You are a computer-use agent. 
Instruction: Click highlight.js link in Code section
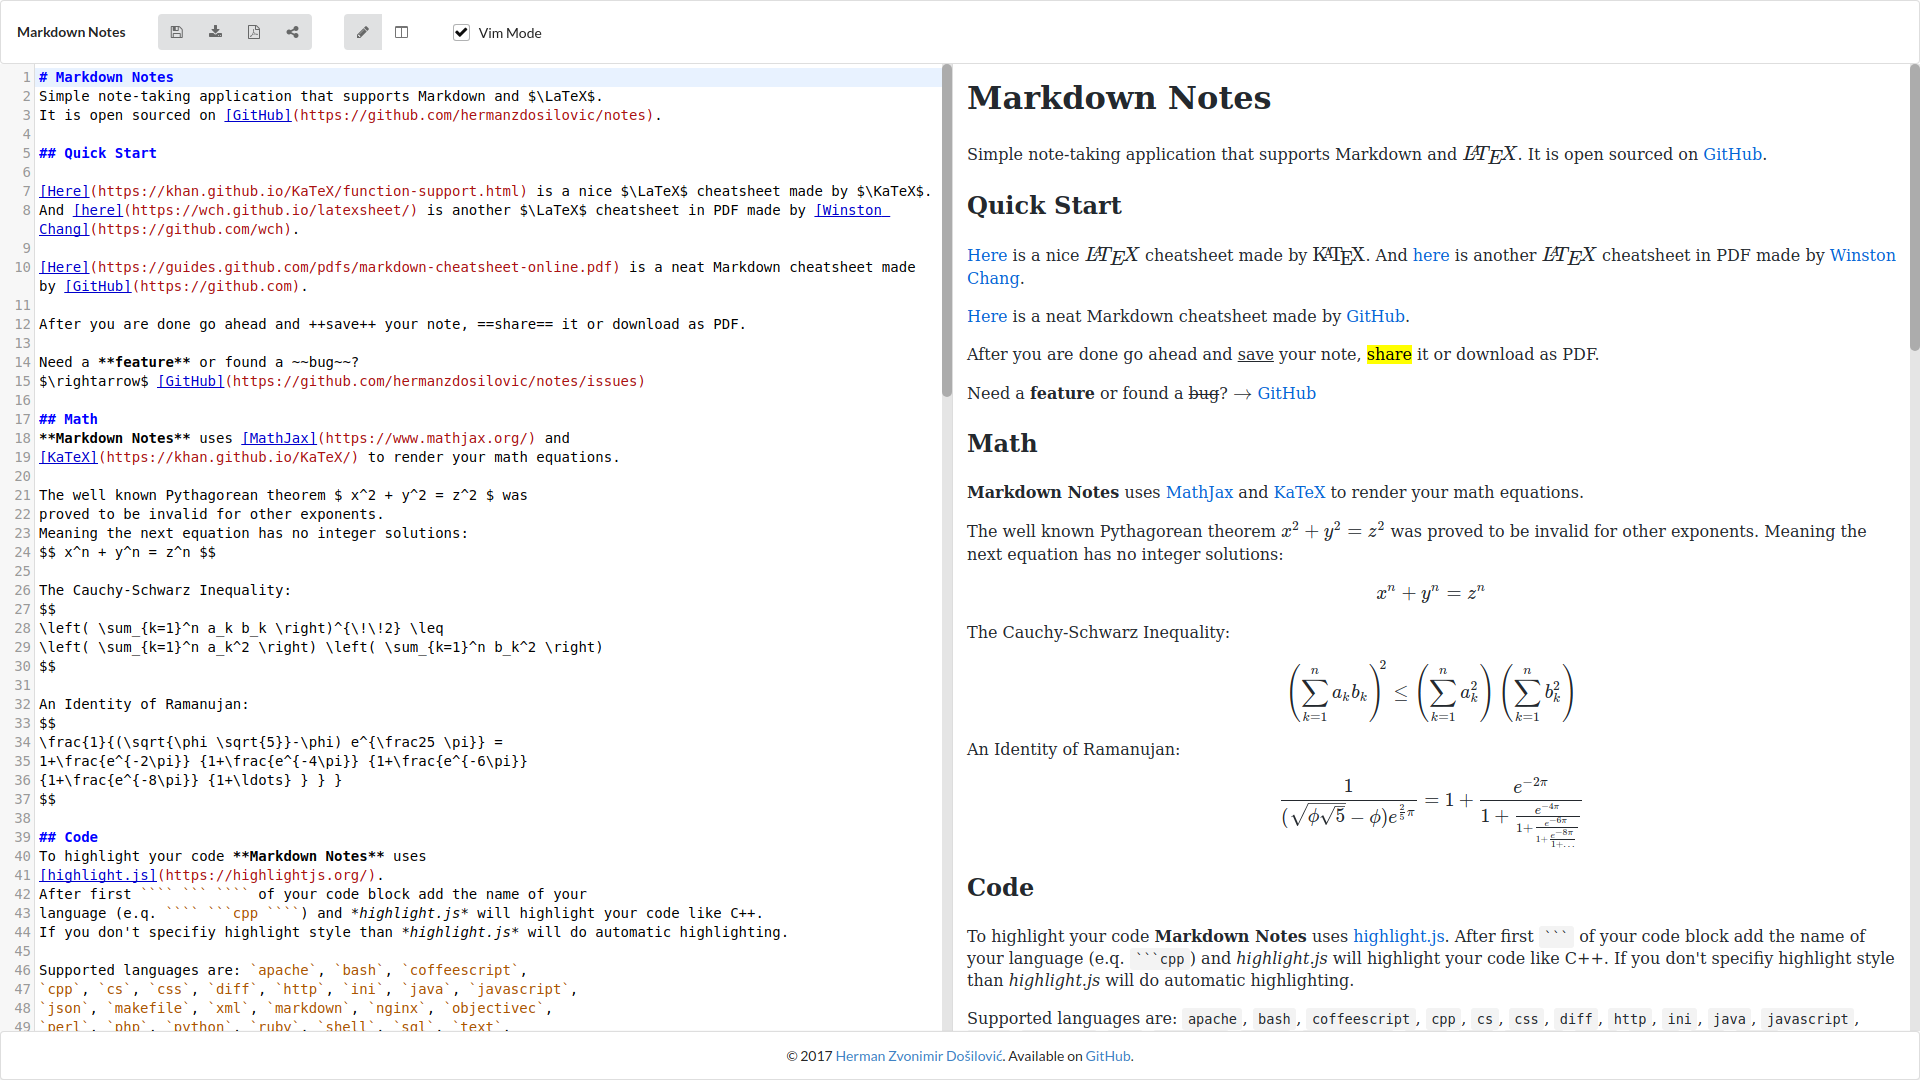(1398, 936)
